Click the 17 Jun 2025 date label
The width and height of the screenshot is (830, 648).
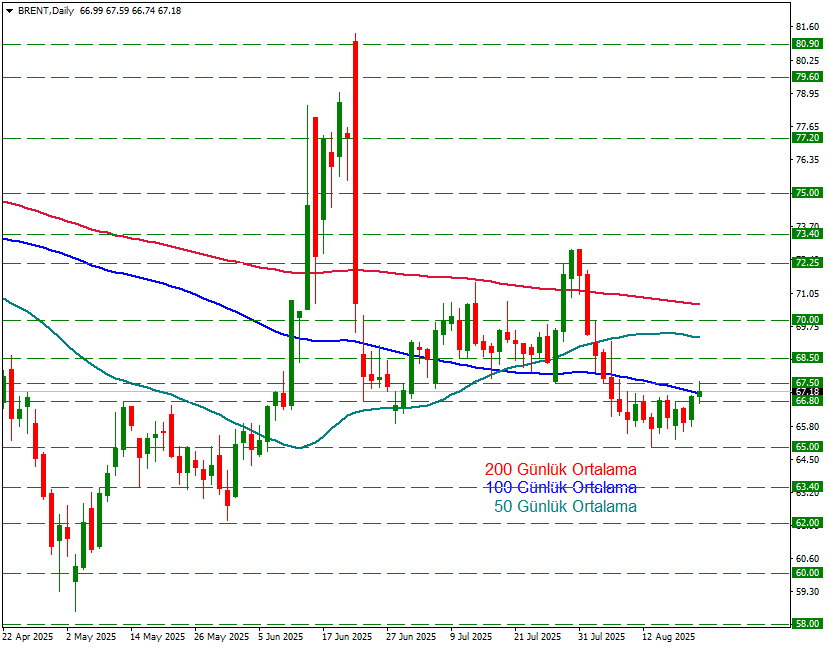point(348,637)
